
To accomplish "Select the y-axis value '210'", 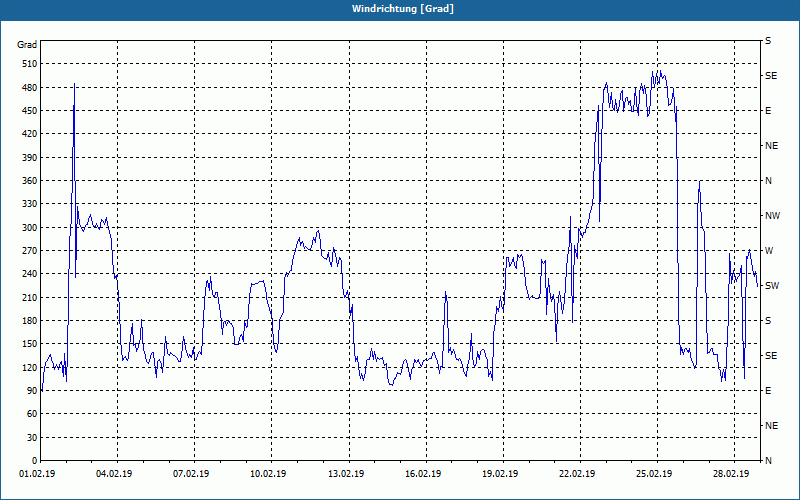I will tap(30, 297).
